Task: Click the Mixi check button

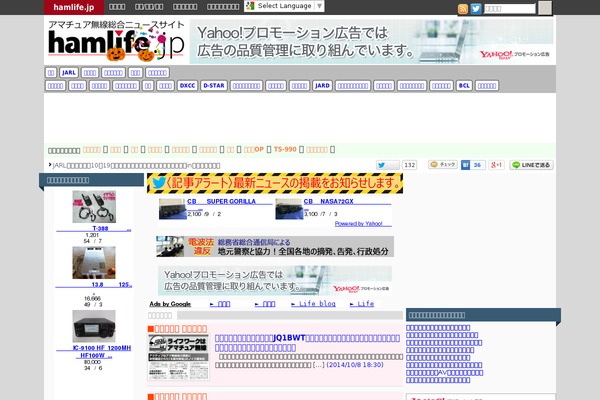Action: point(443,165)
